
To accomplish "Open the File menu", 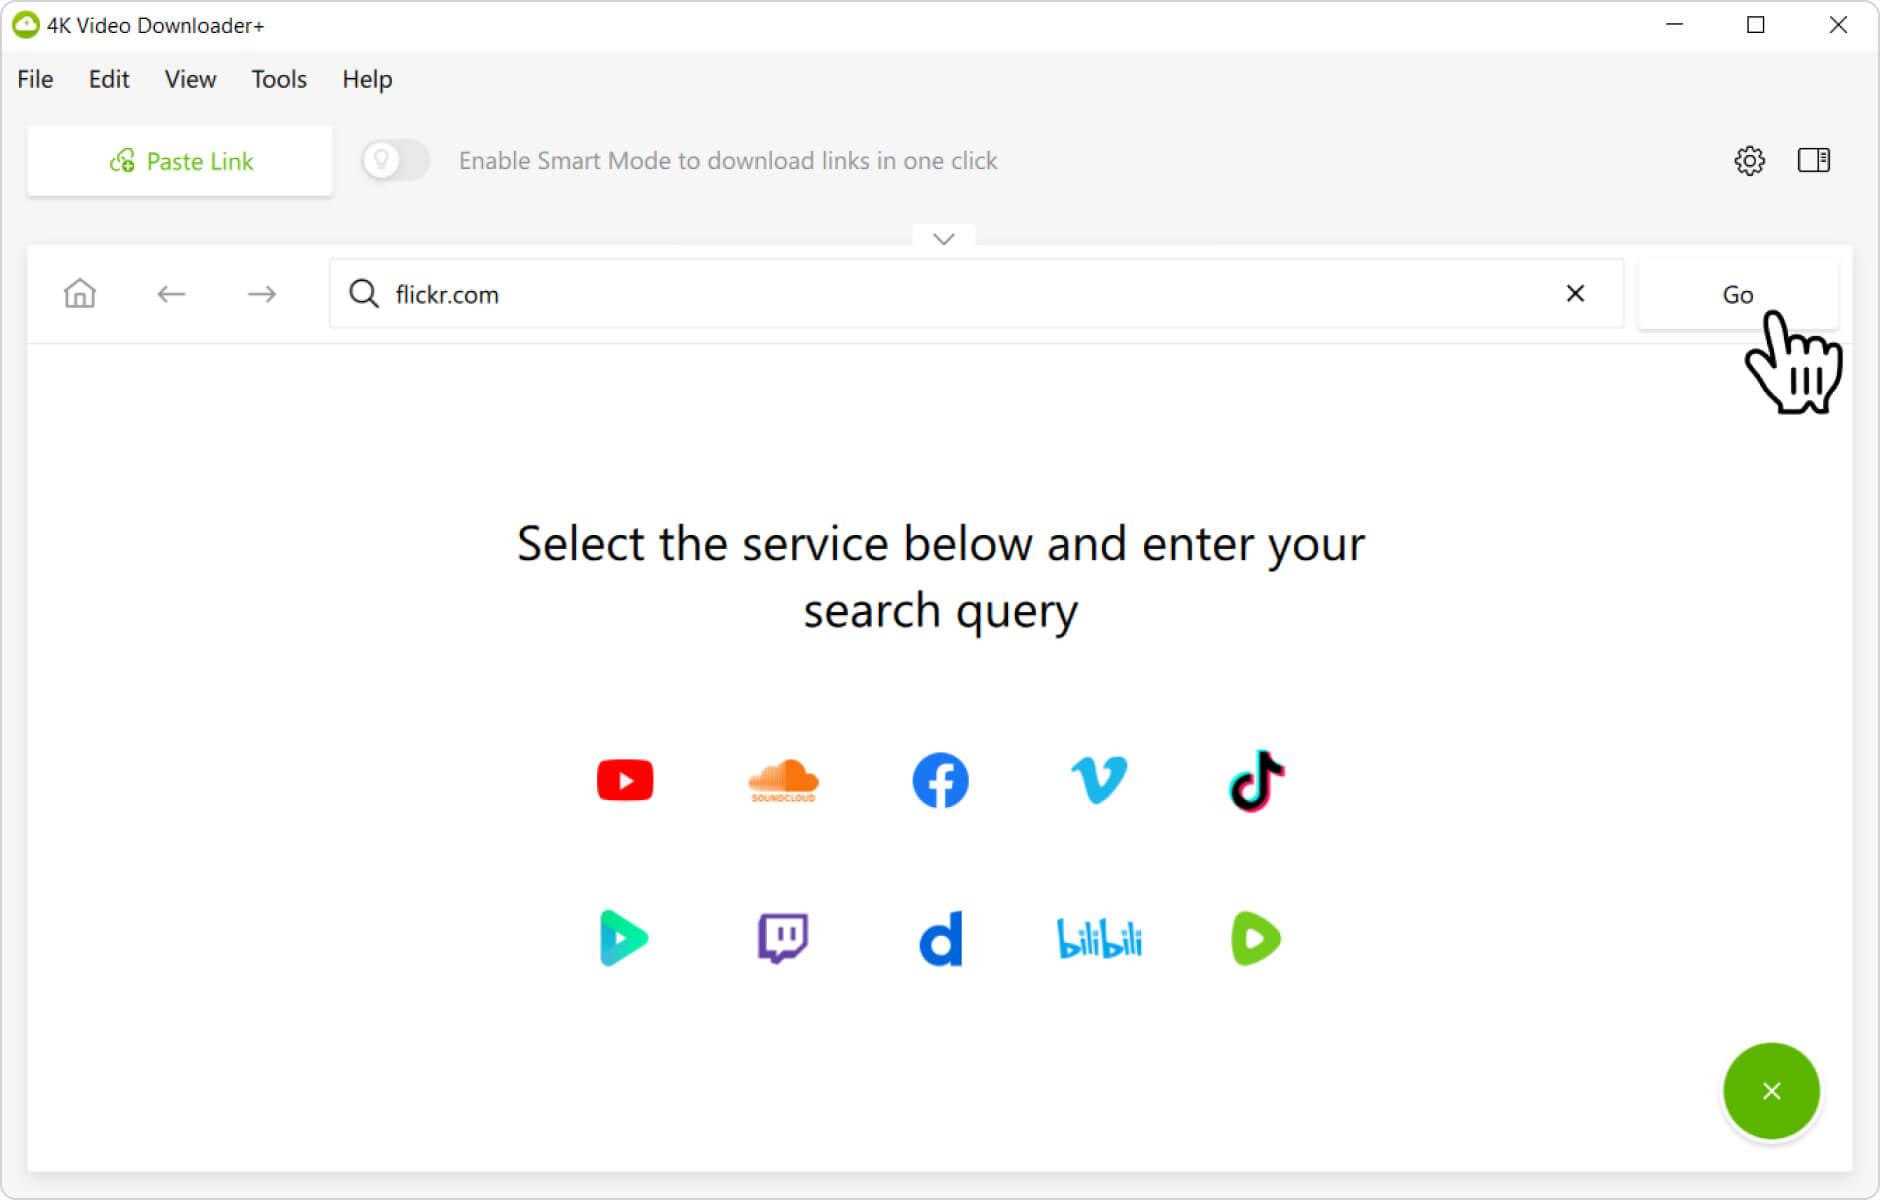I will 35,79.
